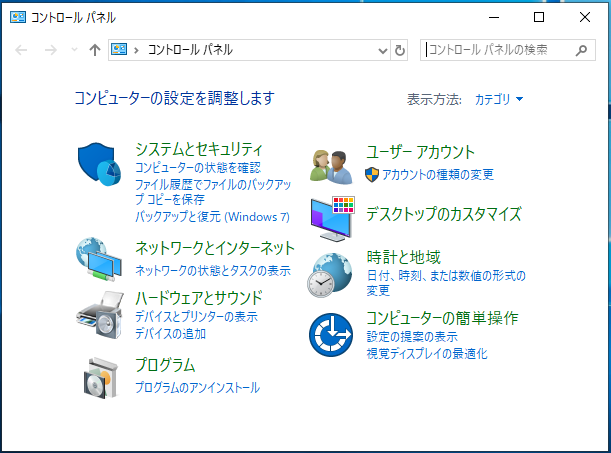Image resolution: width=611 pixels, height=453 pixels.
Task: Click the コンピューターの簡単操作 ease of access icon
Action: (x=331, y=335)
